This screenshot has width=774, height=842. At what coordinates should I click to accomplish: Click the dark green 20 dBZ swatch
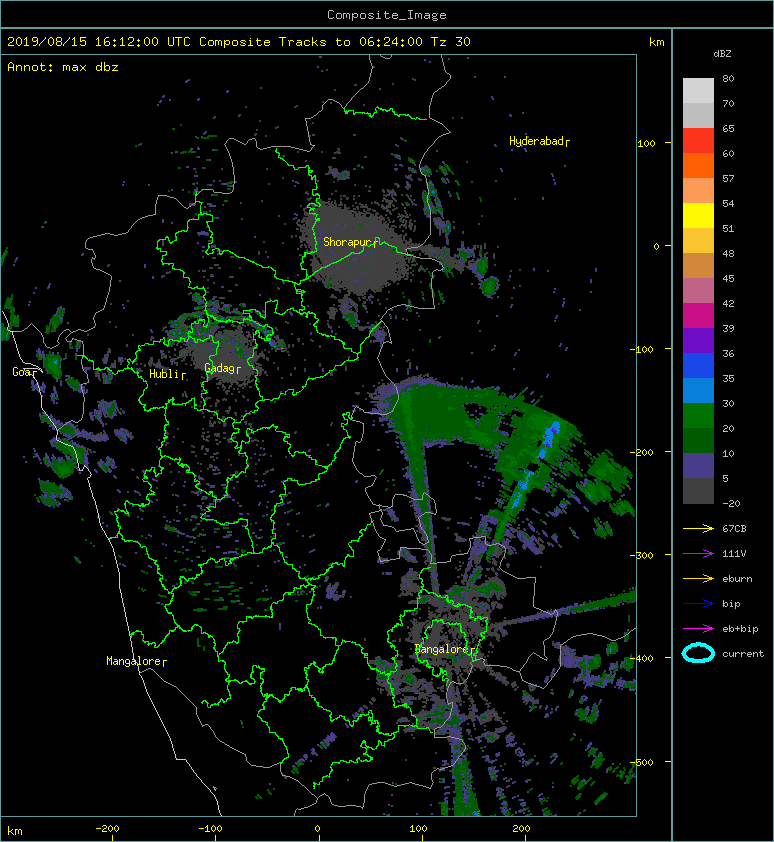698,440
